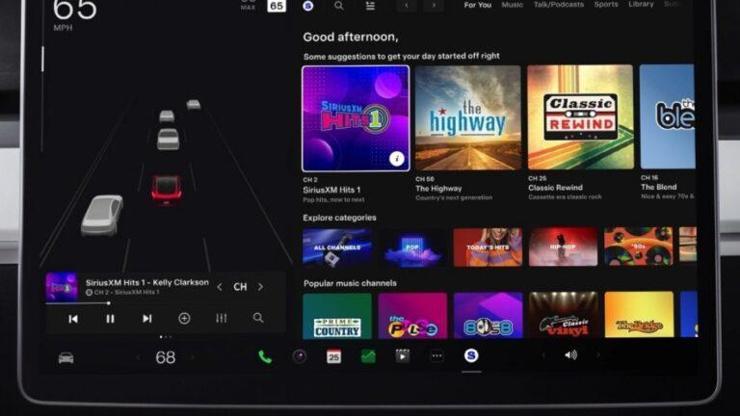The height and width of the screenshot is (416, 740).
Task: Open the calendar app showing 25
Action: (x=334, y=357)
